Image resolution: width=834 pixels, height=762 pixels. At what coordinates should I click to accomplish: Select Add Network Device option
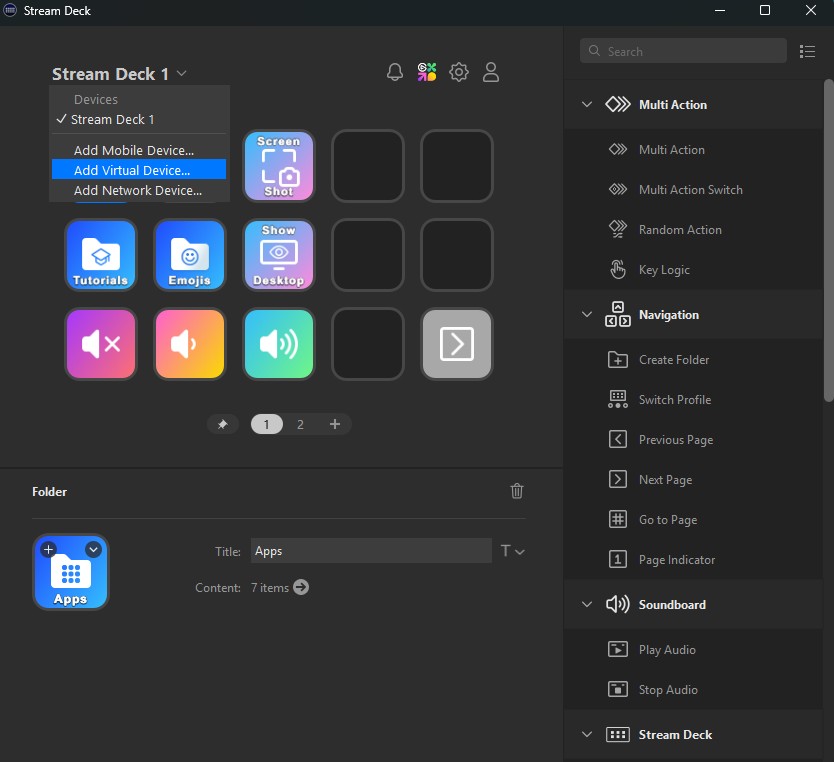coord(138,190)
